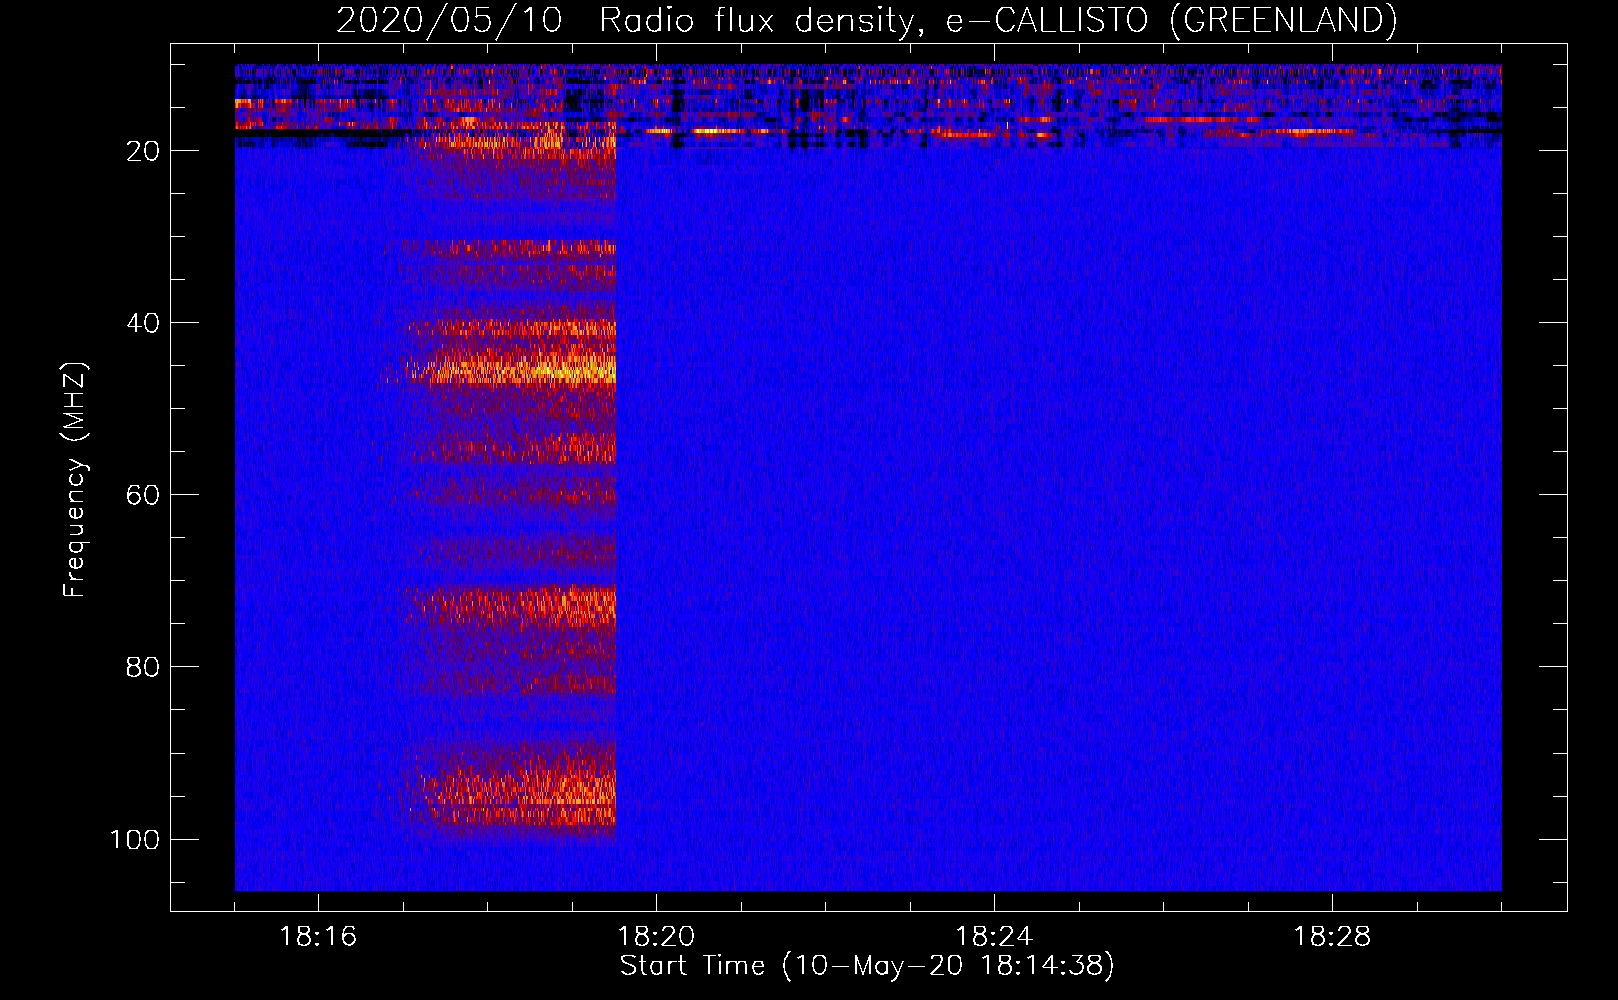Click the plot title '2020/05/10 Radio flux density'
The width and height of the screenshot is (1618, 1000).
[866, 20]
